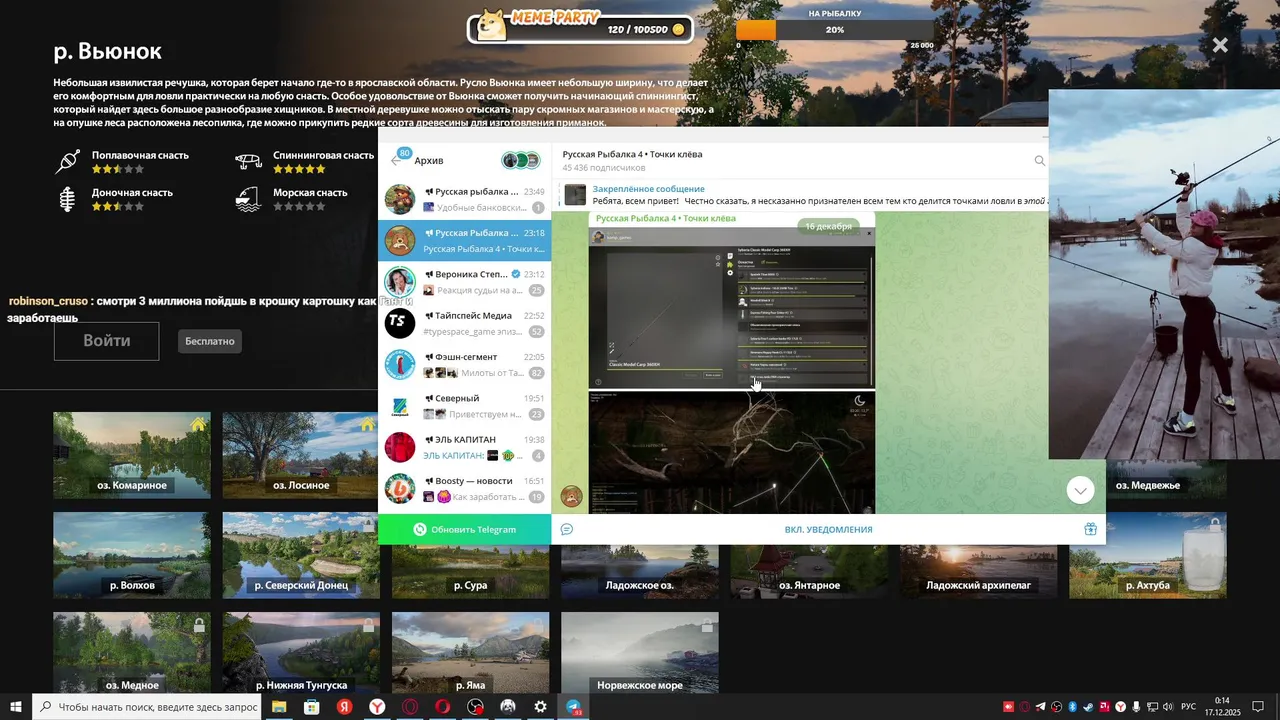Click home icon on оз. Комариное card
This screenshot has width=1280, height=720.
[x=198, y=424]
